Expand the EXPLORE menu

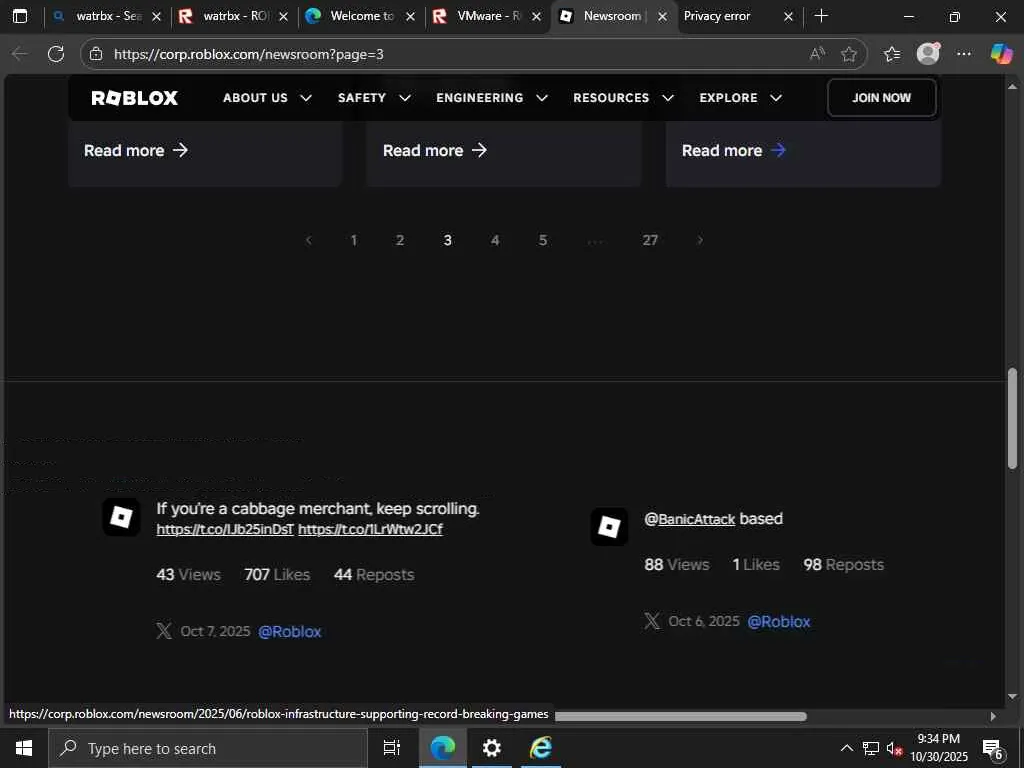741,98
